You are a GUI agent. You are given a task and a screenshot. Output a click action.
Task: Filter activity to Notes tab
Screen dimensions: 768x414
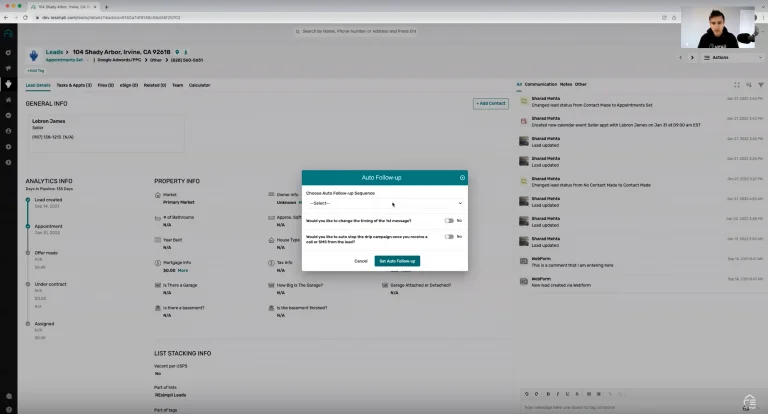(566, 84)
